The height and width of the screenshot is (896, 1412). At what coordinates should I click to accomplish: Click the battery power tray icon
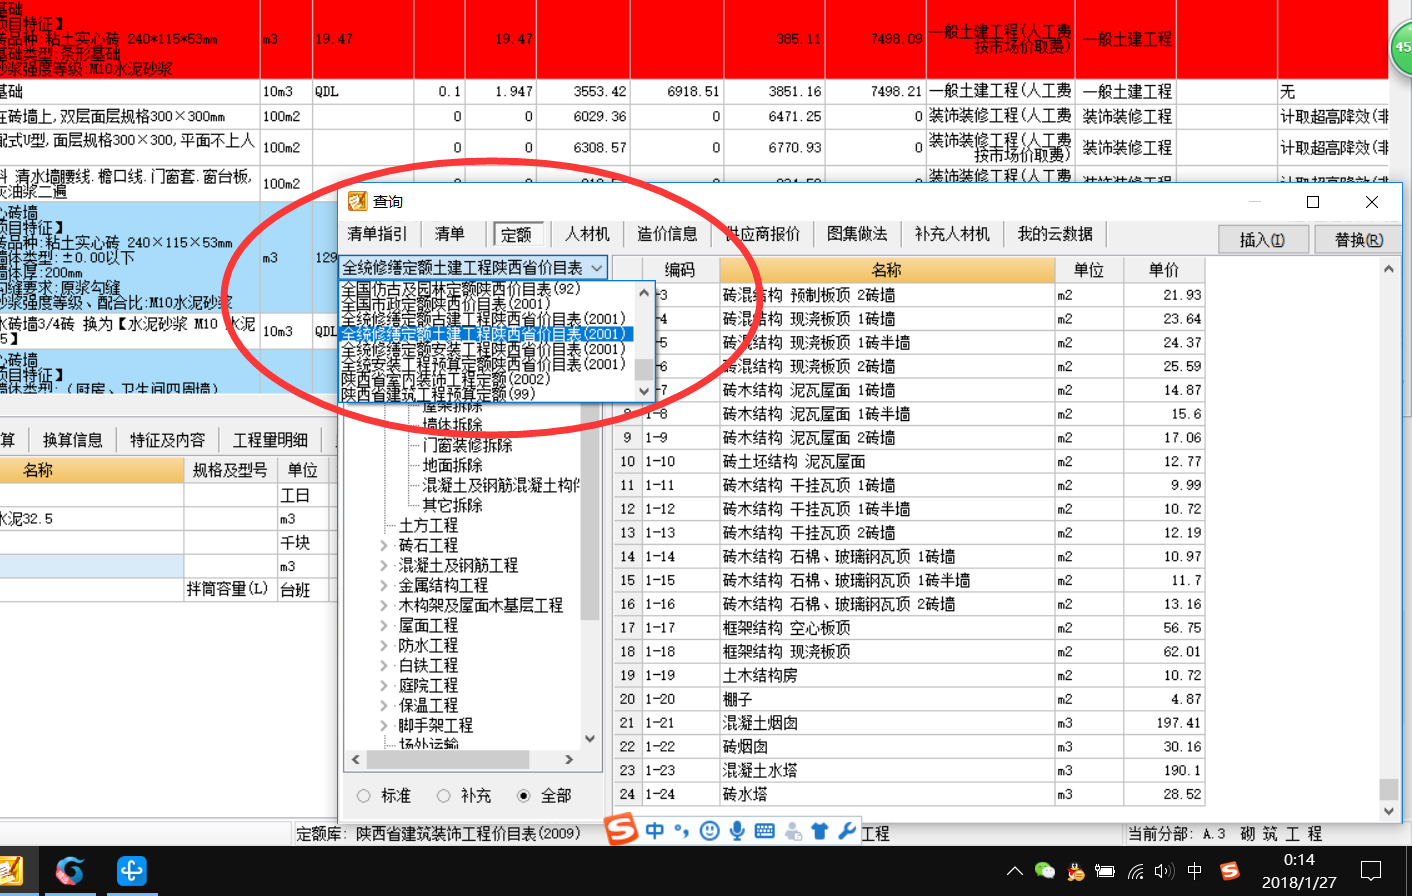1105,871
